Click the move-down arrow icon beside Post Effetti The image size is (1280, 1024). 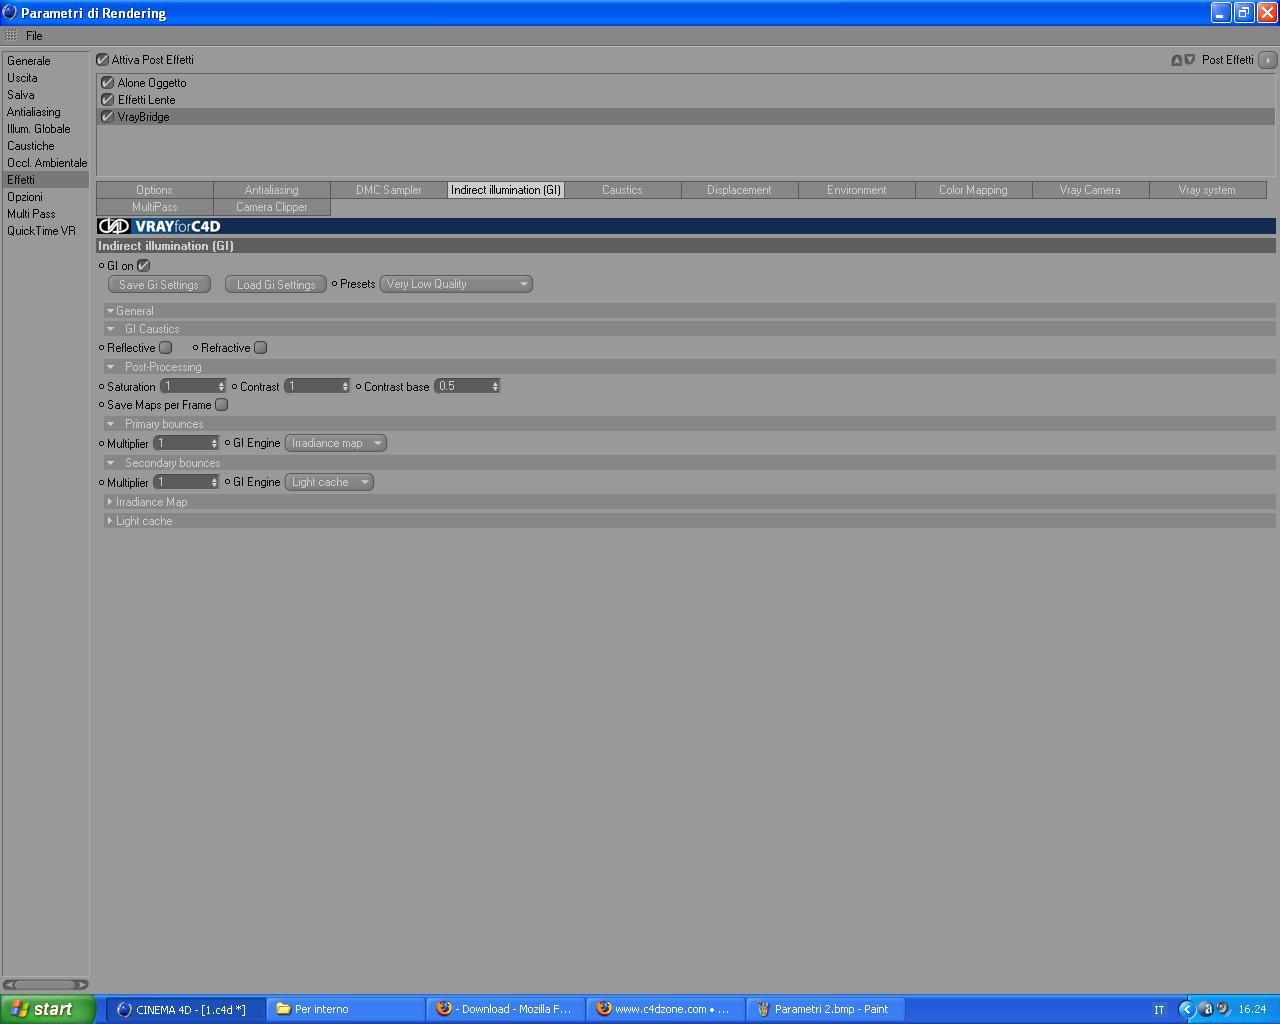1190,60
